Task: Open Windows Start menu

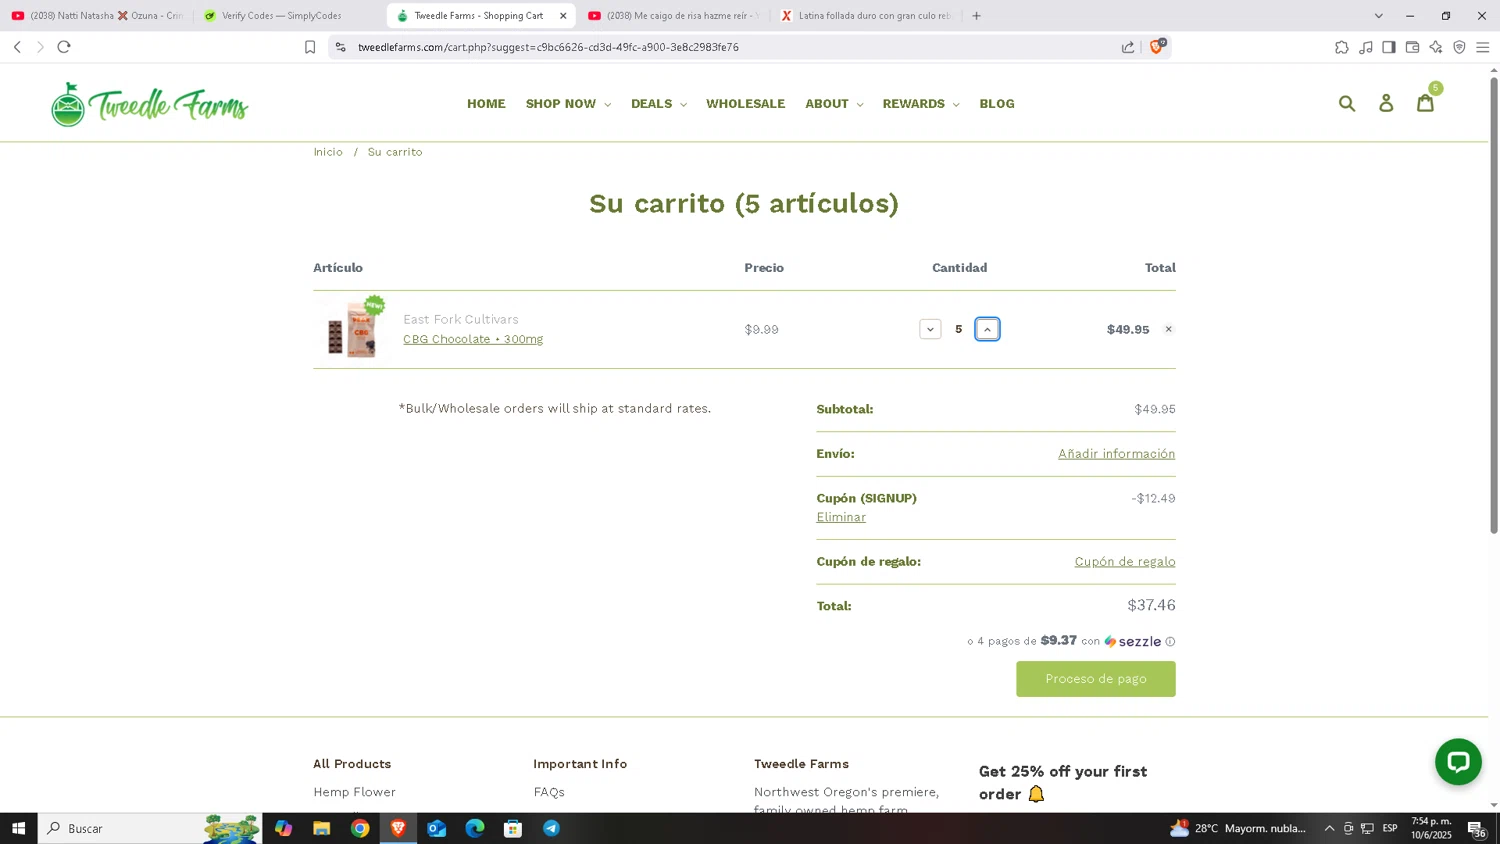Action: [18, 828]
